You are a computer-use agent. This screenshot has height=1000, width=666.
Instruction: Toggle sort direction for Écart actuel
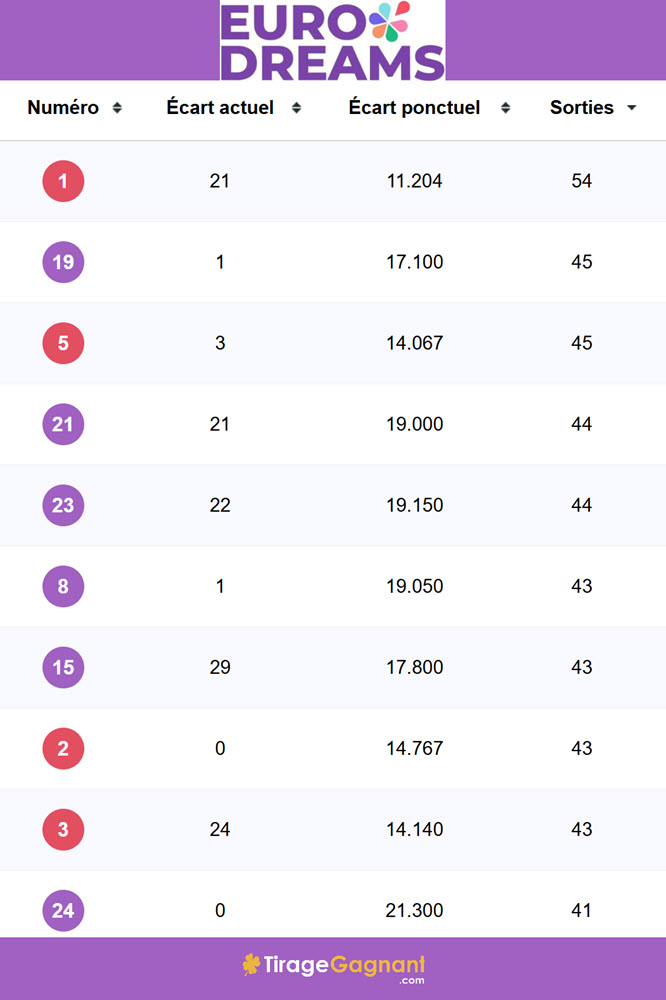(x=296, y=107)
